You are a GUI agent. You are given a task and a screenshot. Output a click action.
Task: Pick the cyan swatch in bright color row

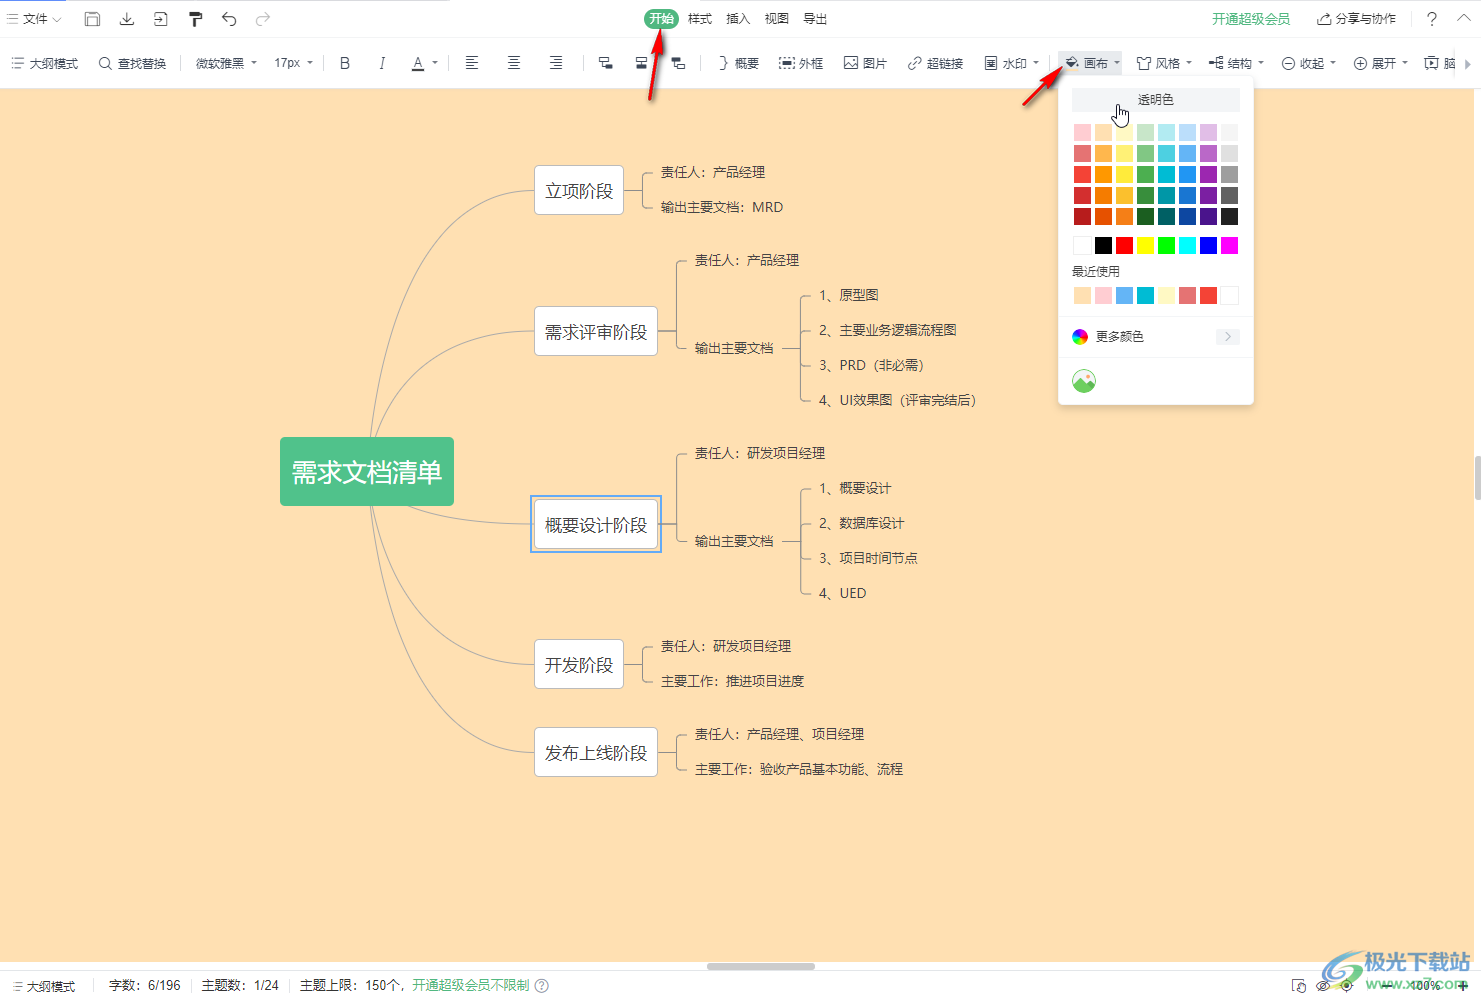1187,245
